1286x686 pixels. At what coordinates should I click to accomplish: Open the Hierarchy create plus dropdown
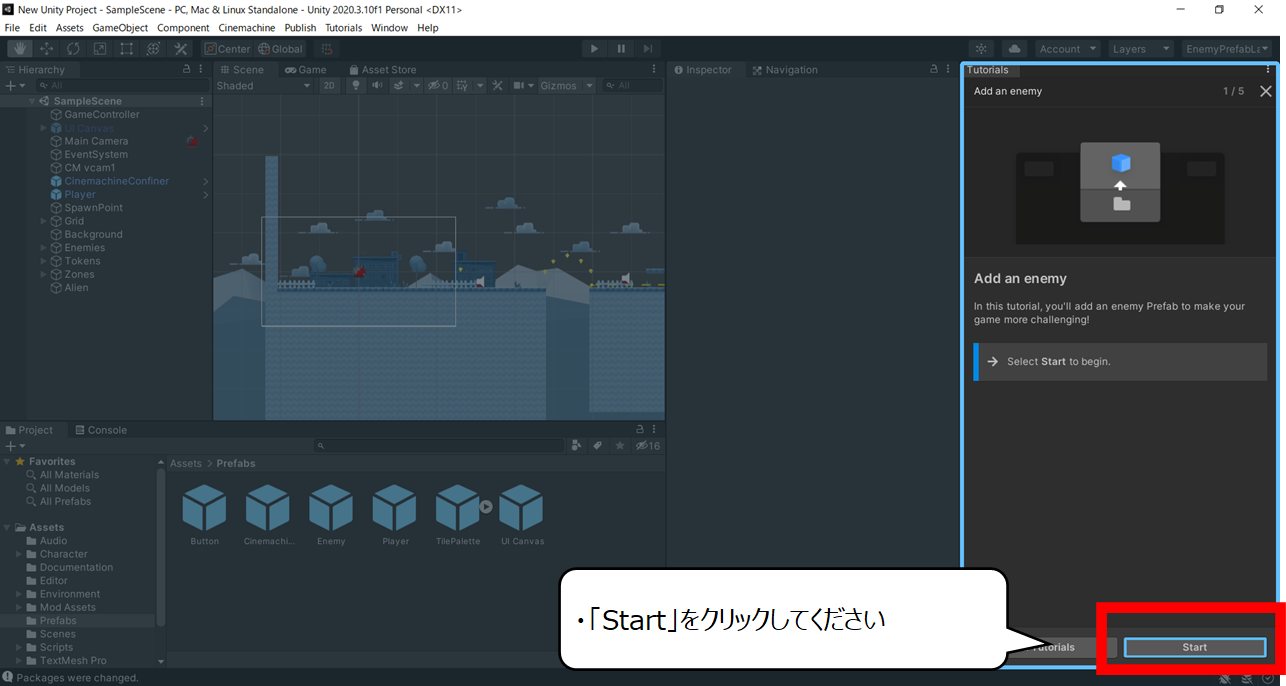(13, 86)
